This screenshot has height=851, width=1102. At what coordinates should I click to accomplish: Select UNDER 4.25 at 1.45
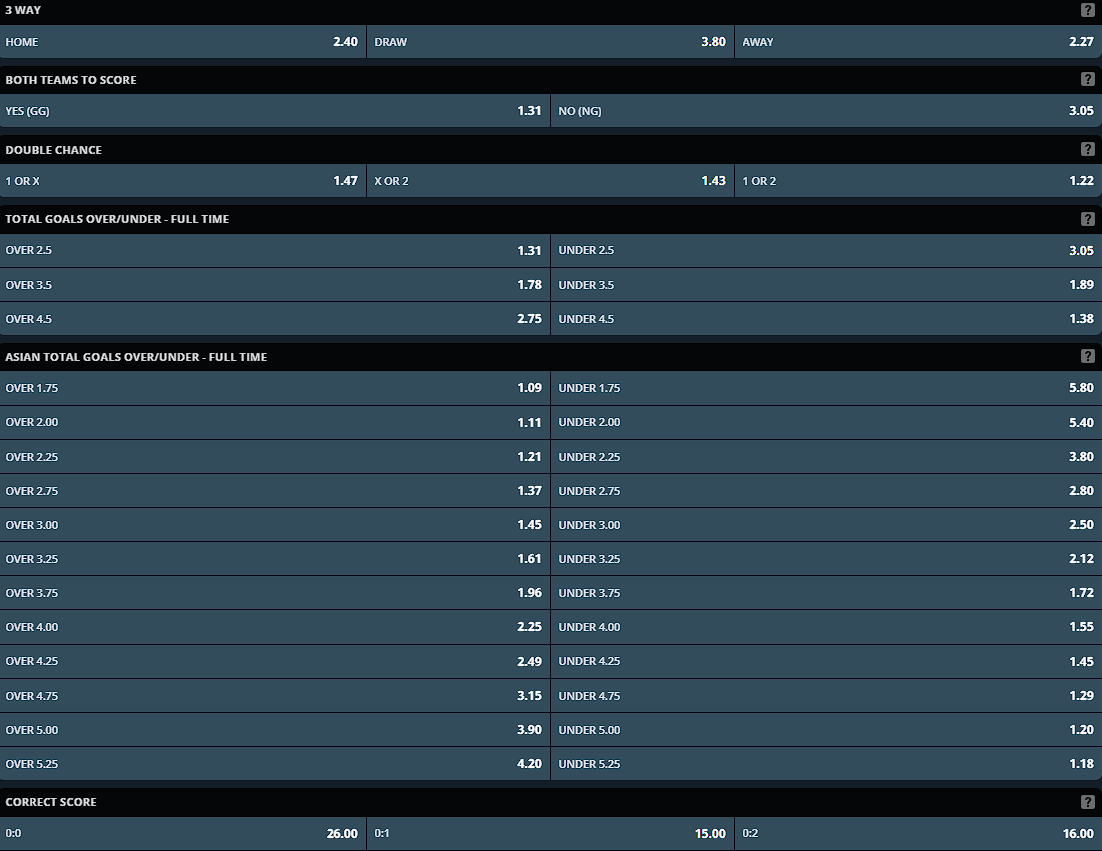click(x=826, y=661)
